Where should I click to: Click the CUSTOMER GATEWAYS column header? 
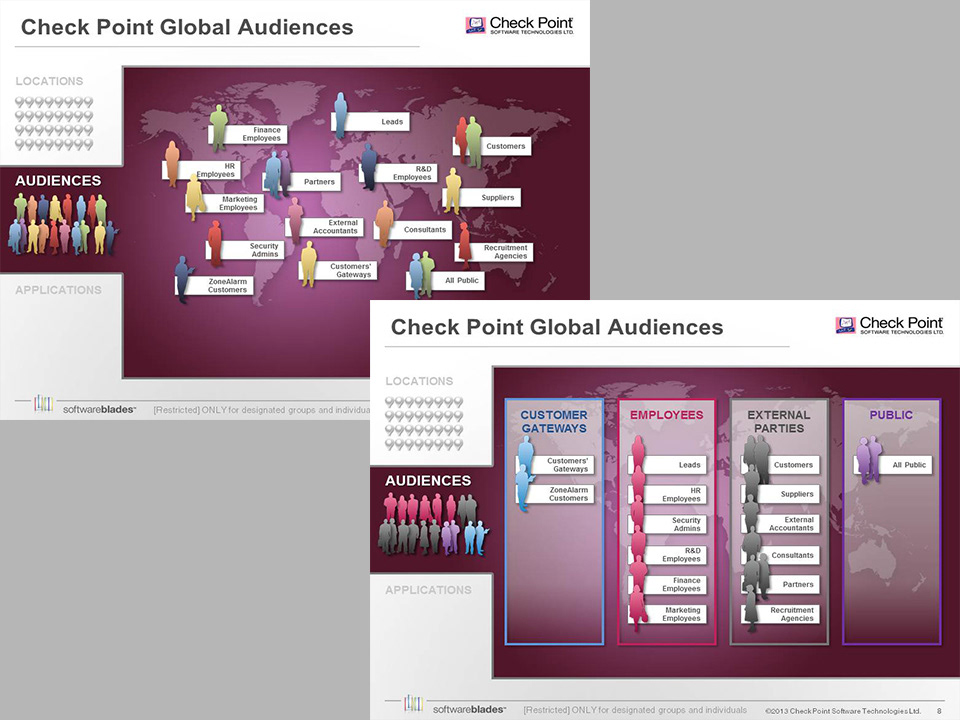point(554,422)
